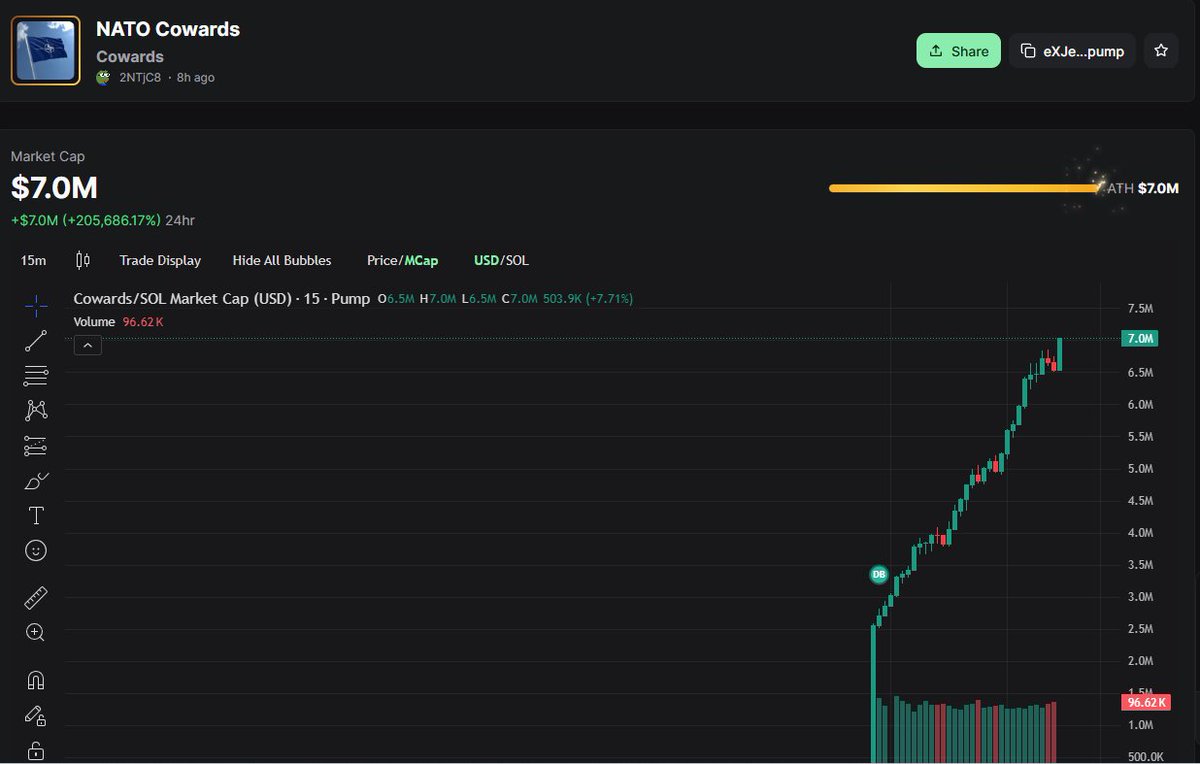Select the brush drawing tool

pos(35,481)
